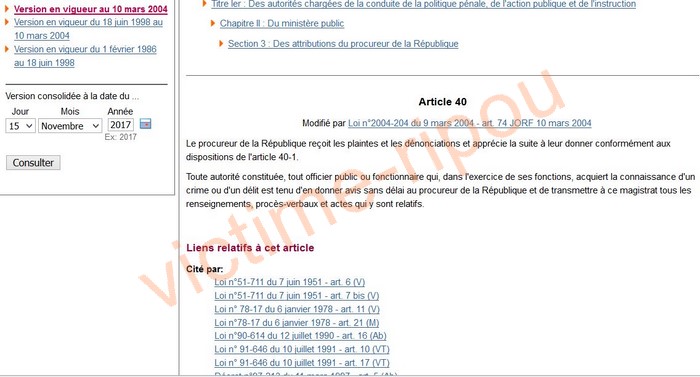The image size is (700, 377).
Task: Open the calendar date picker icon
Action: pyautogui.click(x=146, y=124)
